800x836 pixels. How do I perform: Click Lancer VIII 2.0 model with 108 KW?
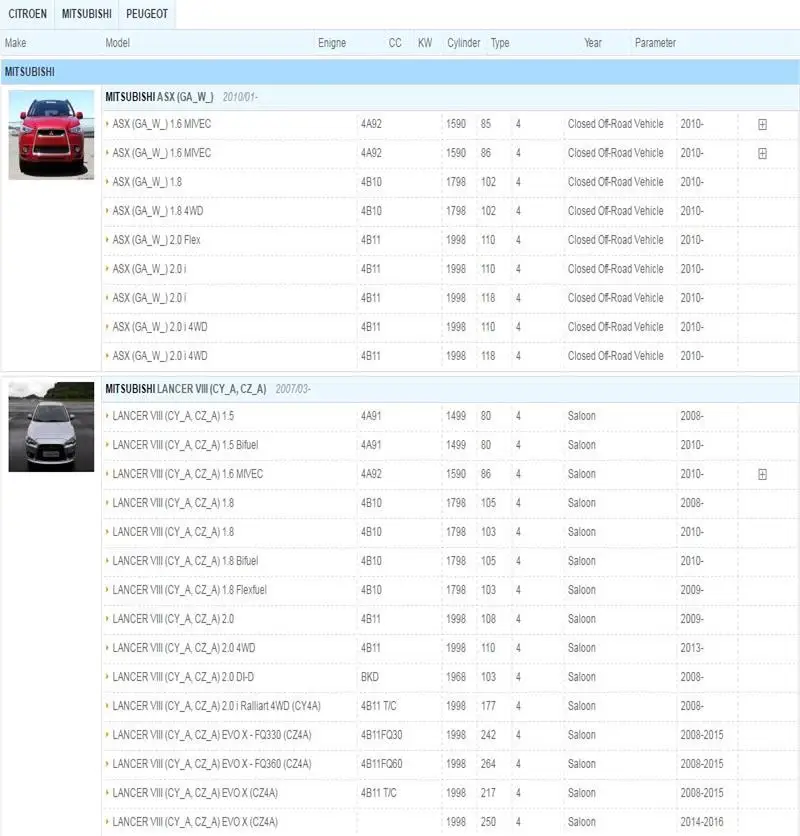173,619
